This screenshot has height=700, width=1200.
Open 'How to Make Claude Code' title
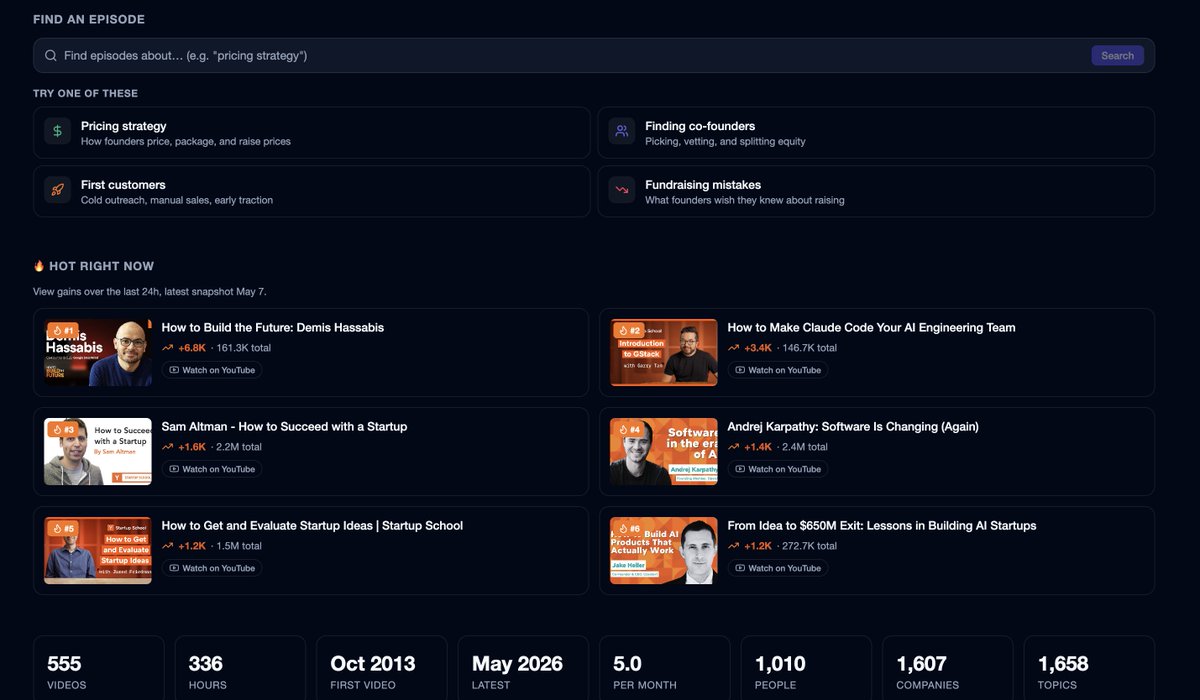[871, 327]
